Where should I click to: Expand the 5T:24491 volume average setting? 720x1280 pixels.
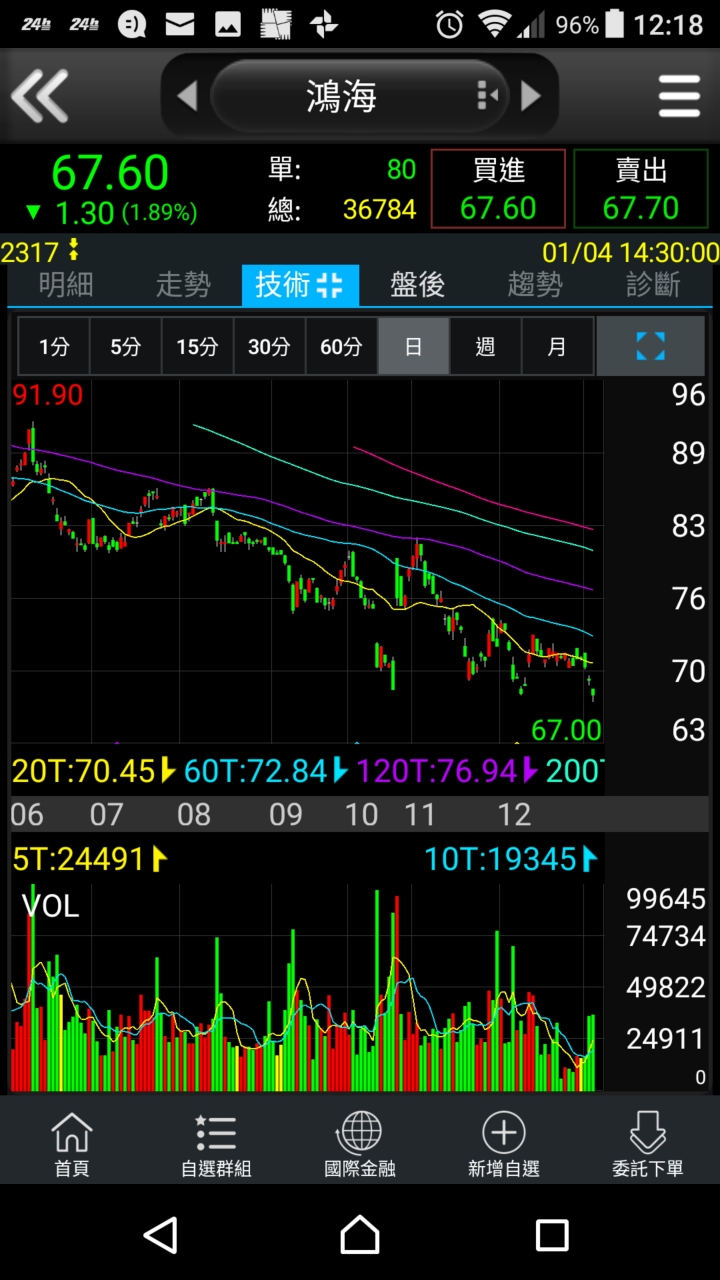pyautogui.click(x=90, y=858)
